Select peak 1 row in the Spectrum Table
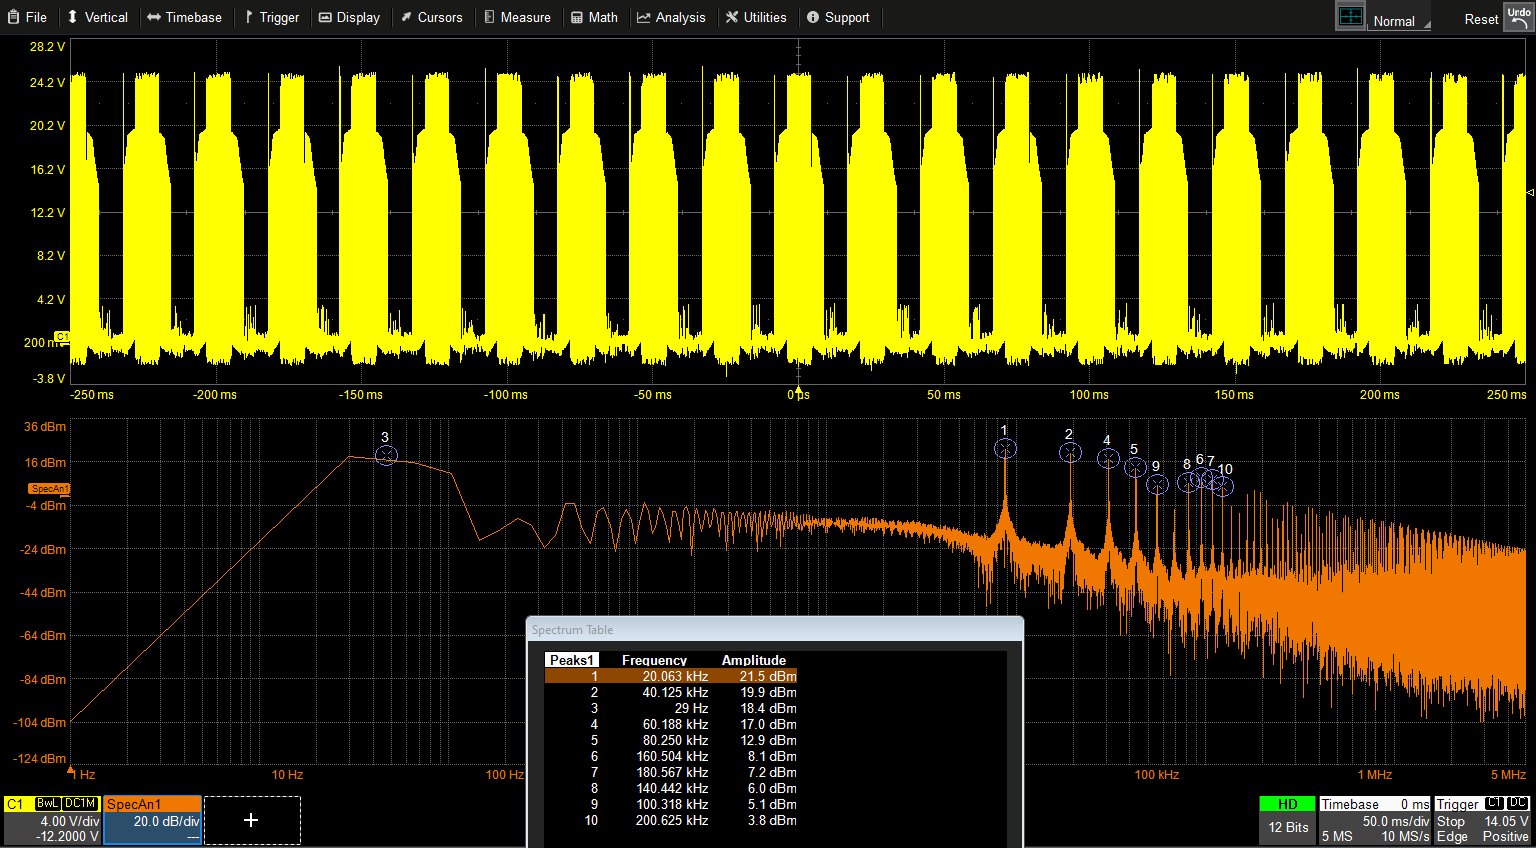 click(x=670, y=676)
